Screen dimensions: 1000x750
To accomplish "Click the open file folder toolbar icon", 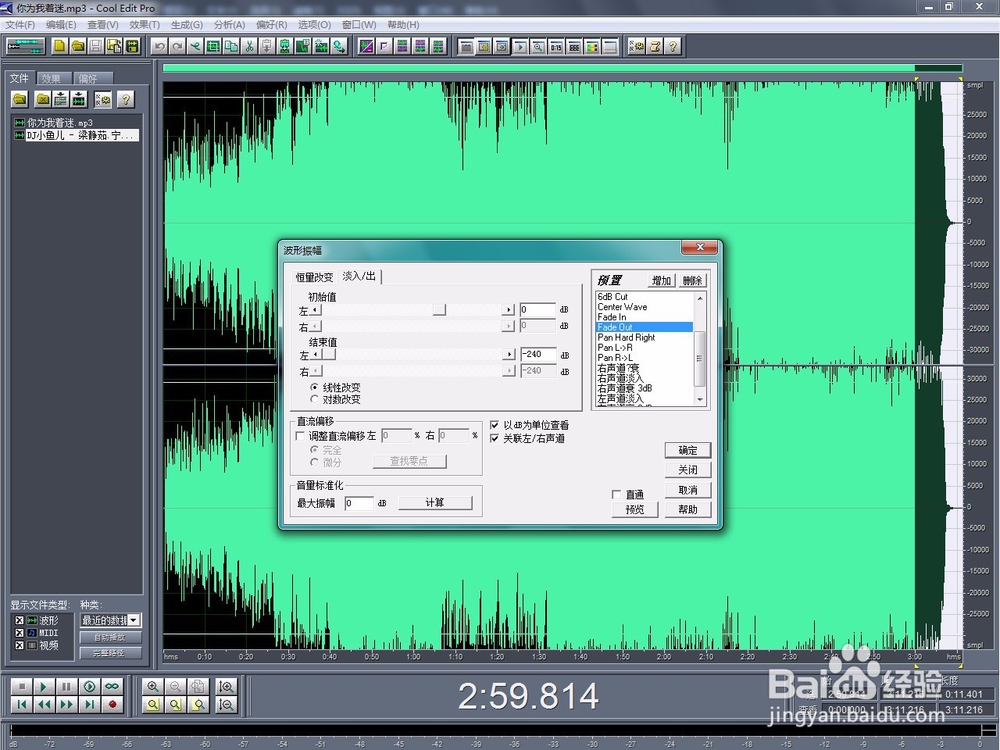I will (x=78, y=46).
